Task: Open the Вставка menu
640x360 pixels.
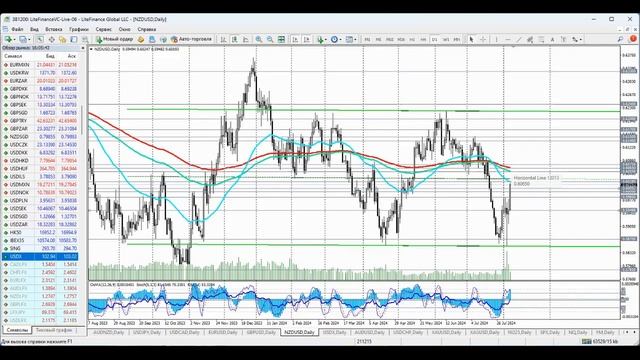Action: 53,29
